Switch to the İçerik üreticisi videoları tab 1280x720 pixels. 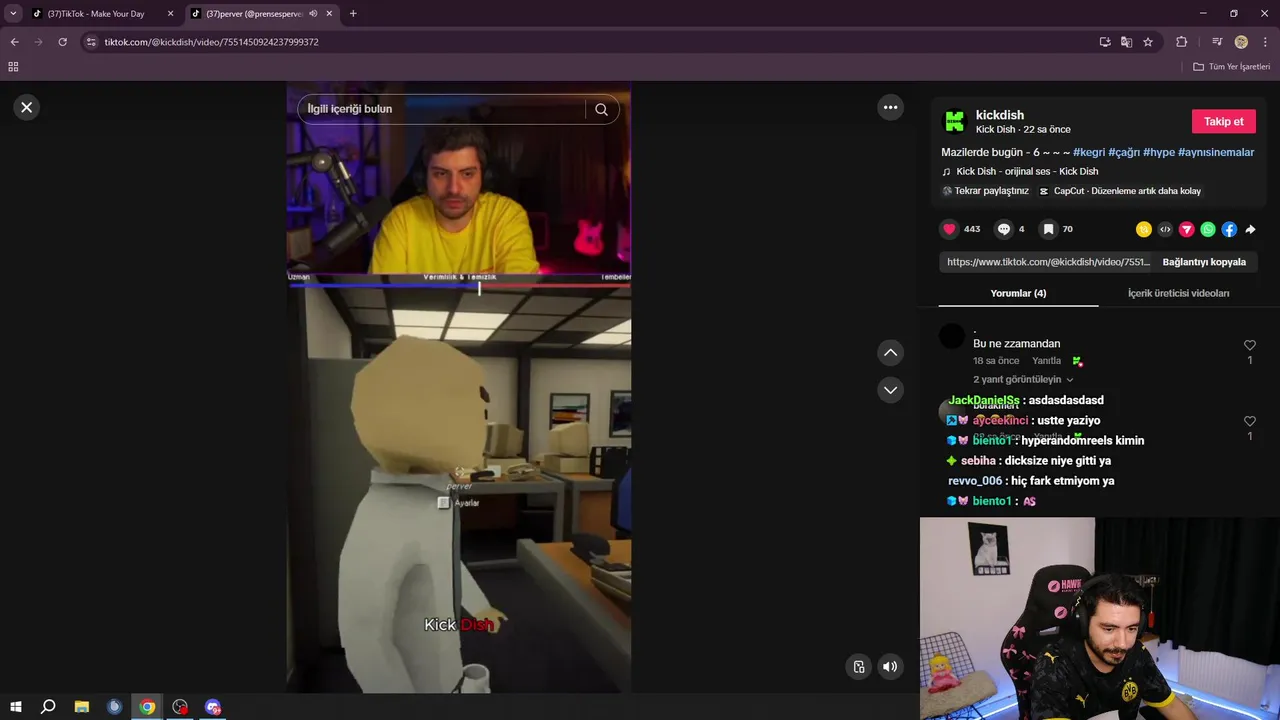tap(1178, 293)
